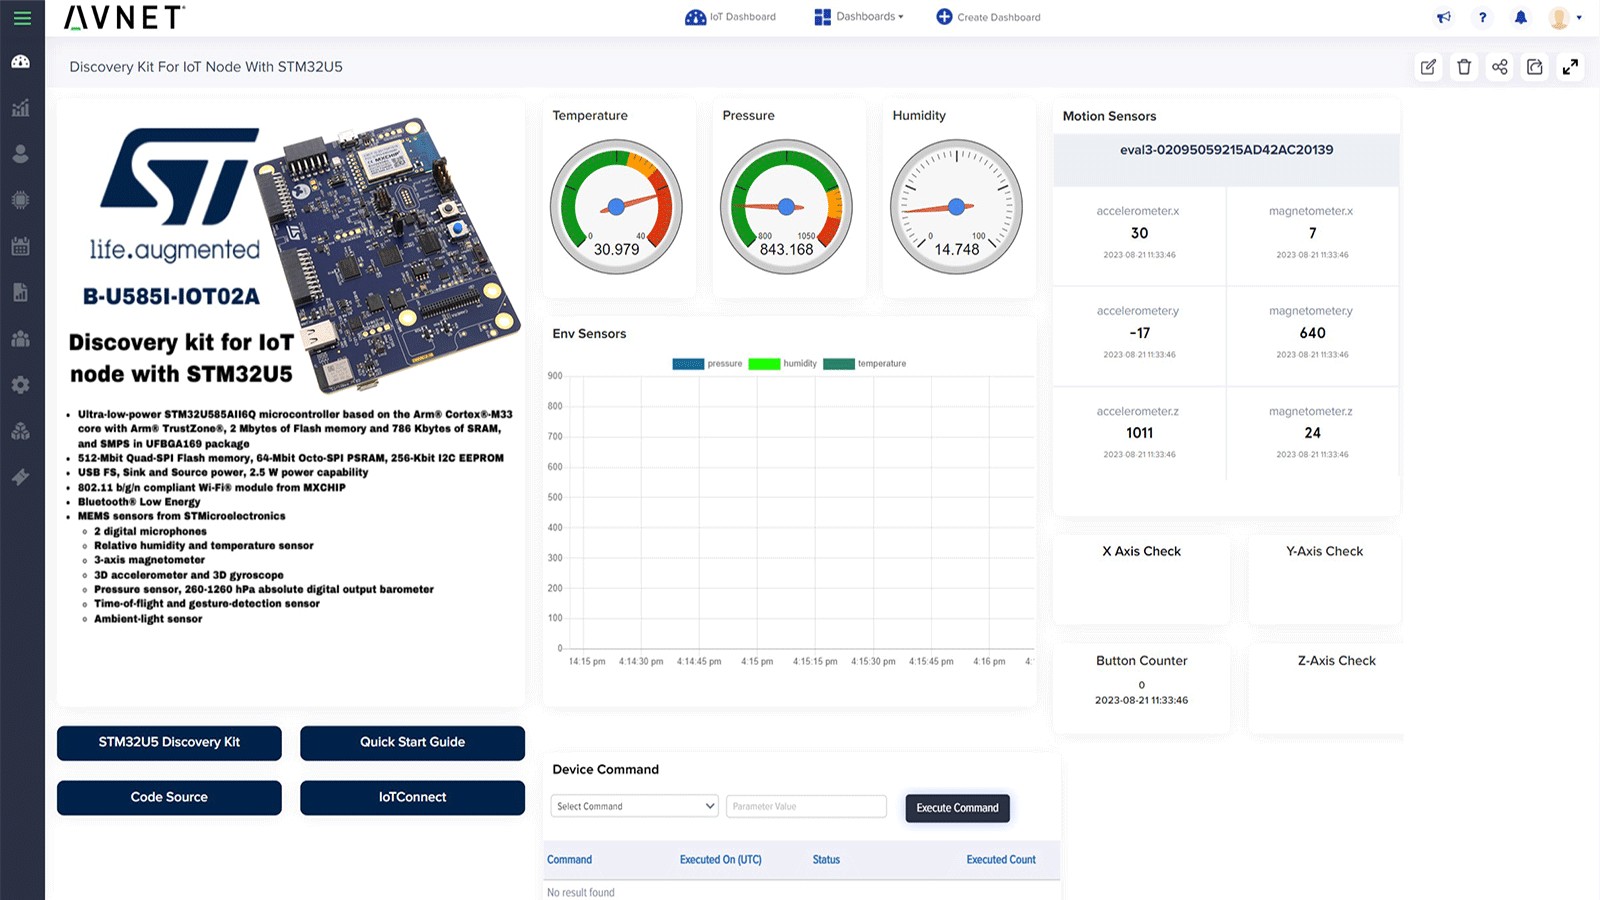
Task: Open the calendar icon in the sidebar
Action: coord(21,246)
